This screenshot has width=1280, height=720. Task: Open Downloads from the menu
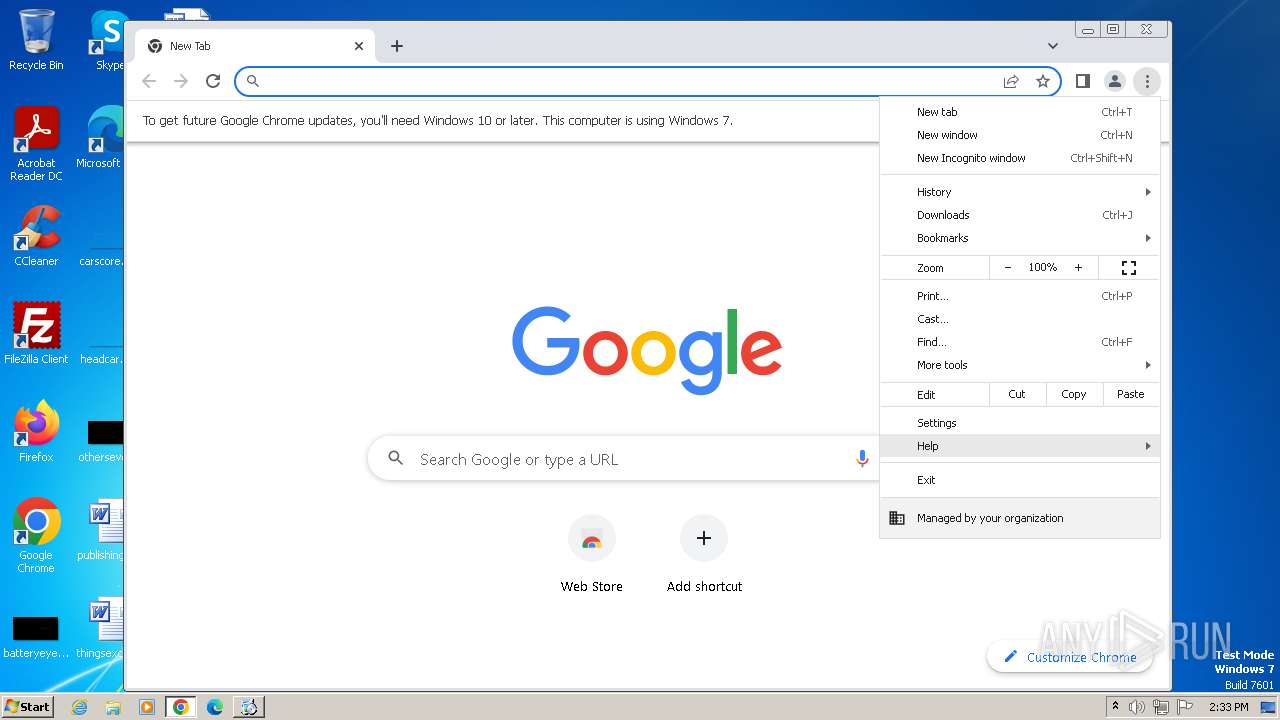point(1020,215)
